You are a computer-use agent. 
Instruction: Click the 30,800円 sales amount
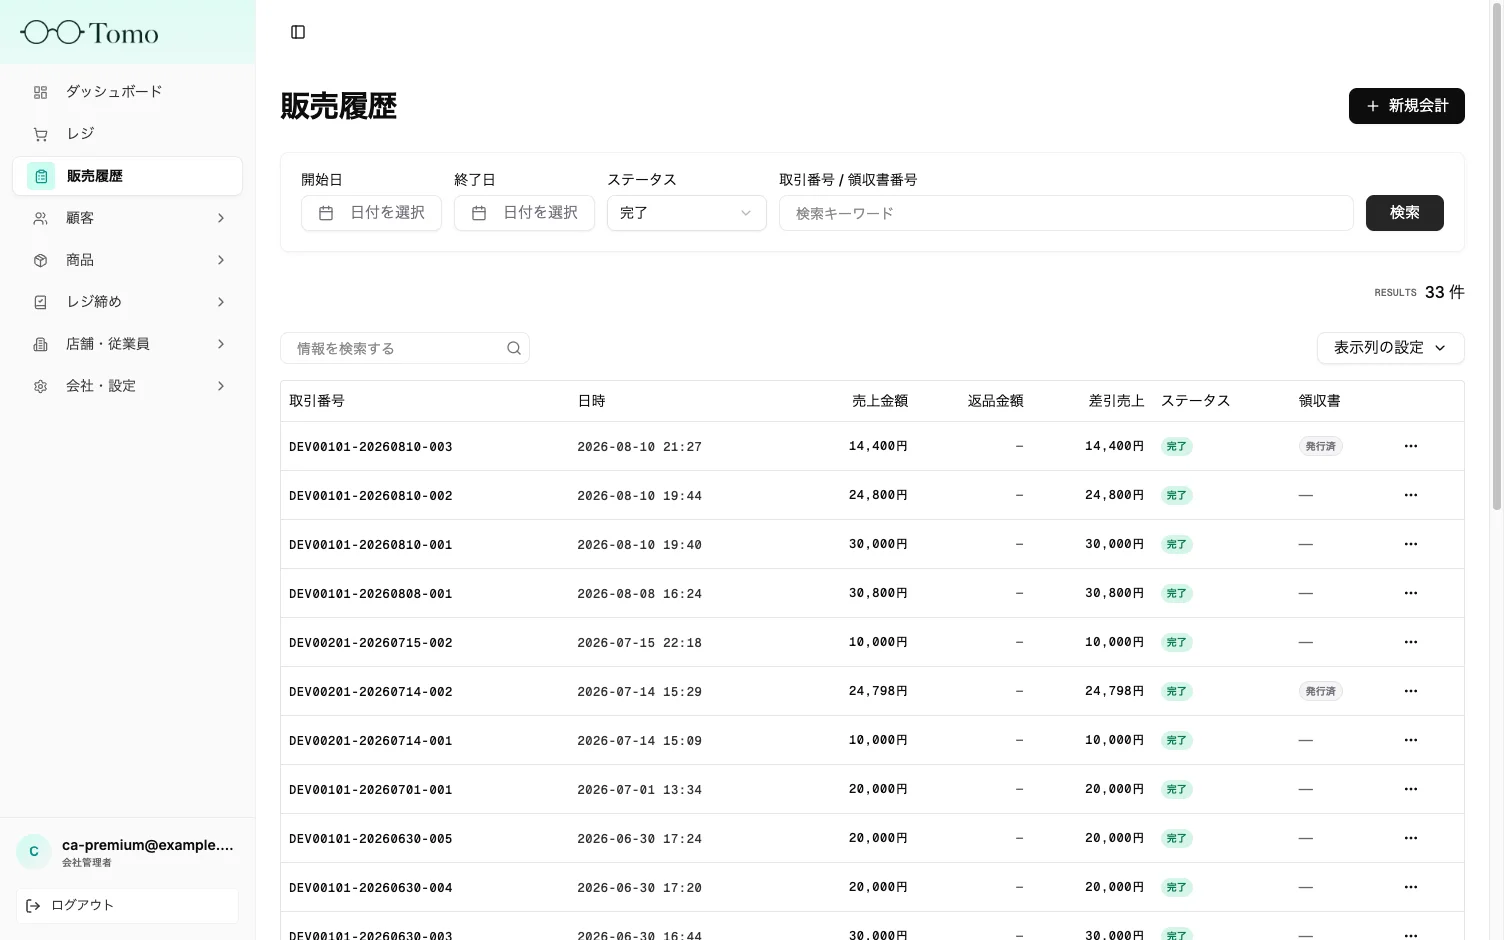(x=878, y=593)
